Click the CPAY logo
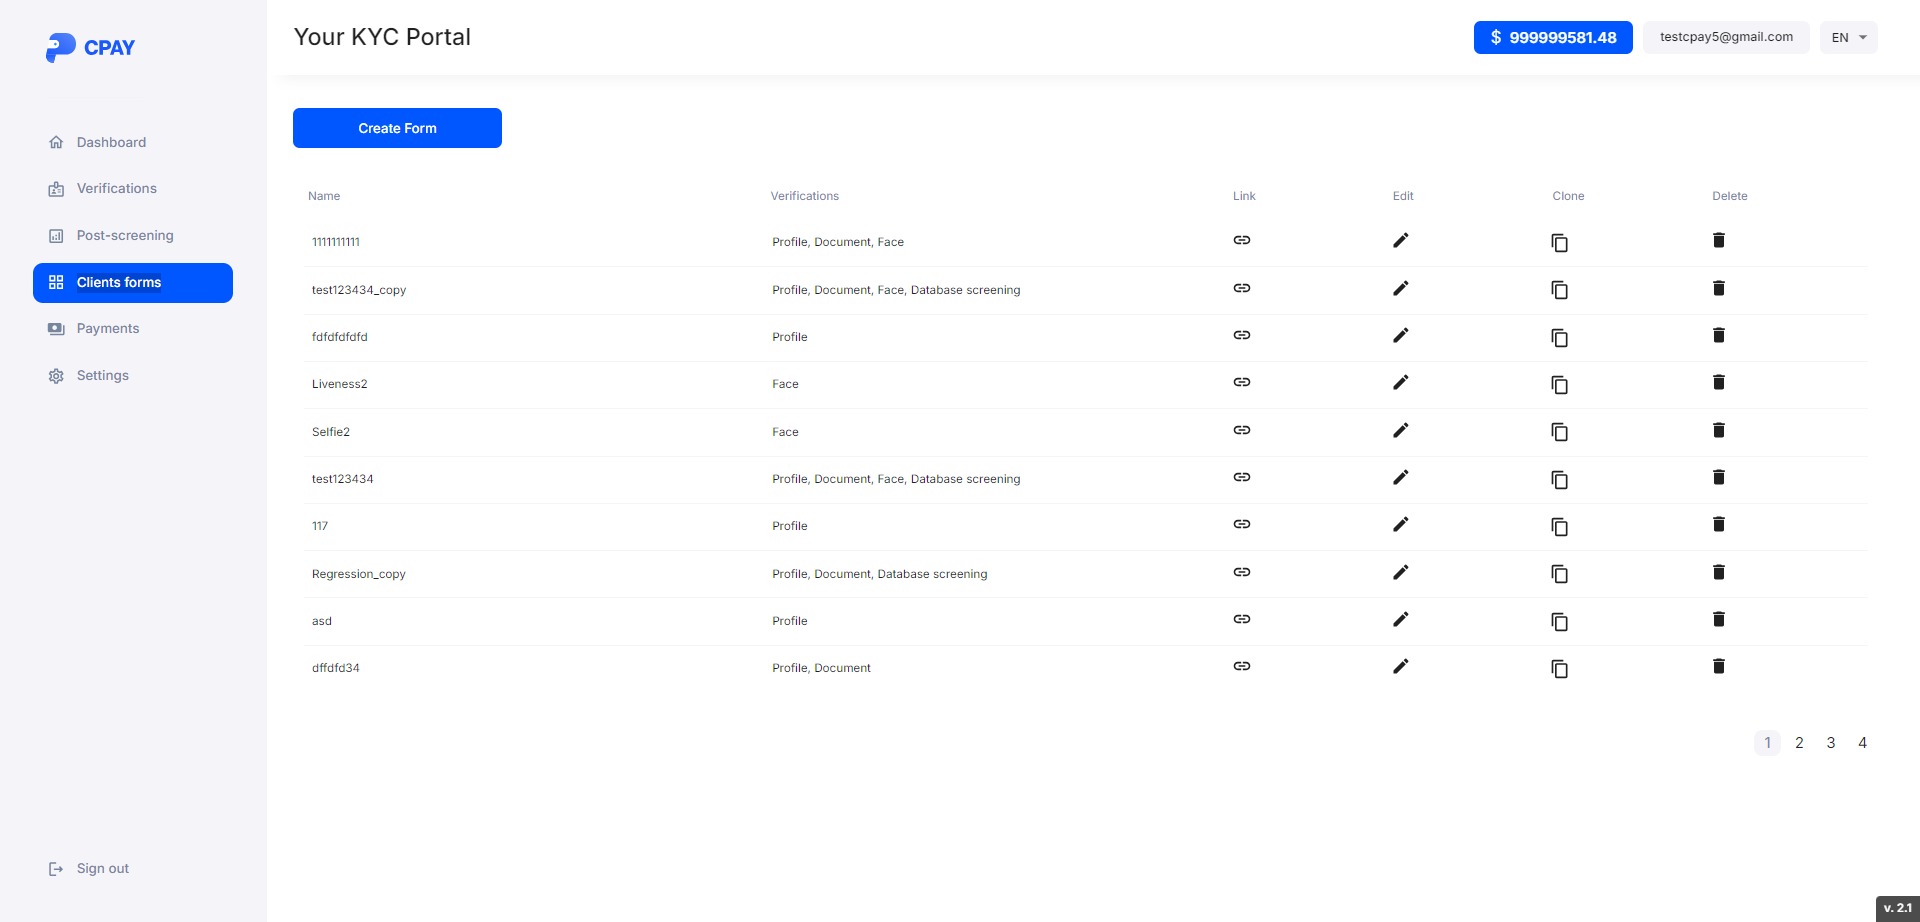Screen dimensions: 1920x922 pos(90,47)
